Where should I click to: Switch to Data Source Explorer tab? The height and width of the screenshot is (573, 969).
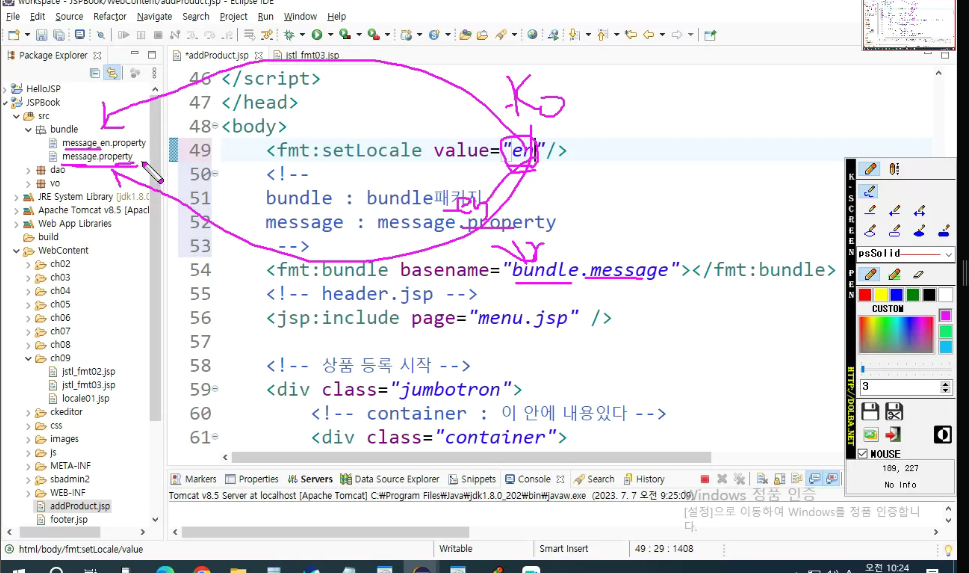(390, 479)
